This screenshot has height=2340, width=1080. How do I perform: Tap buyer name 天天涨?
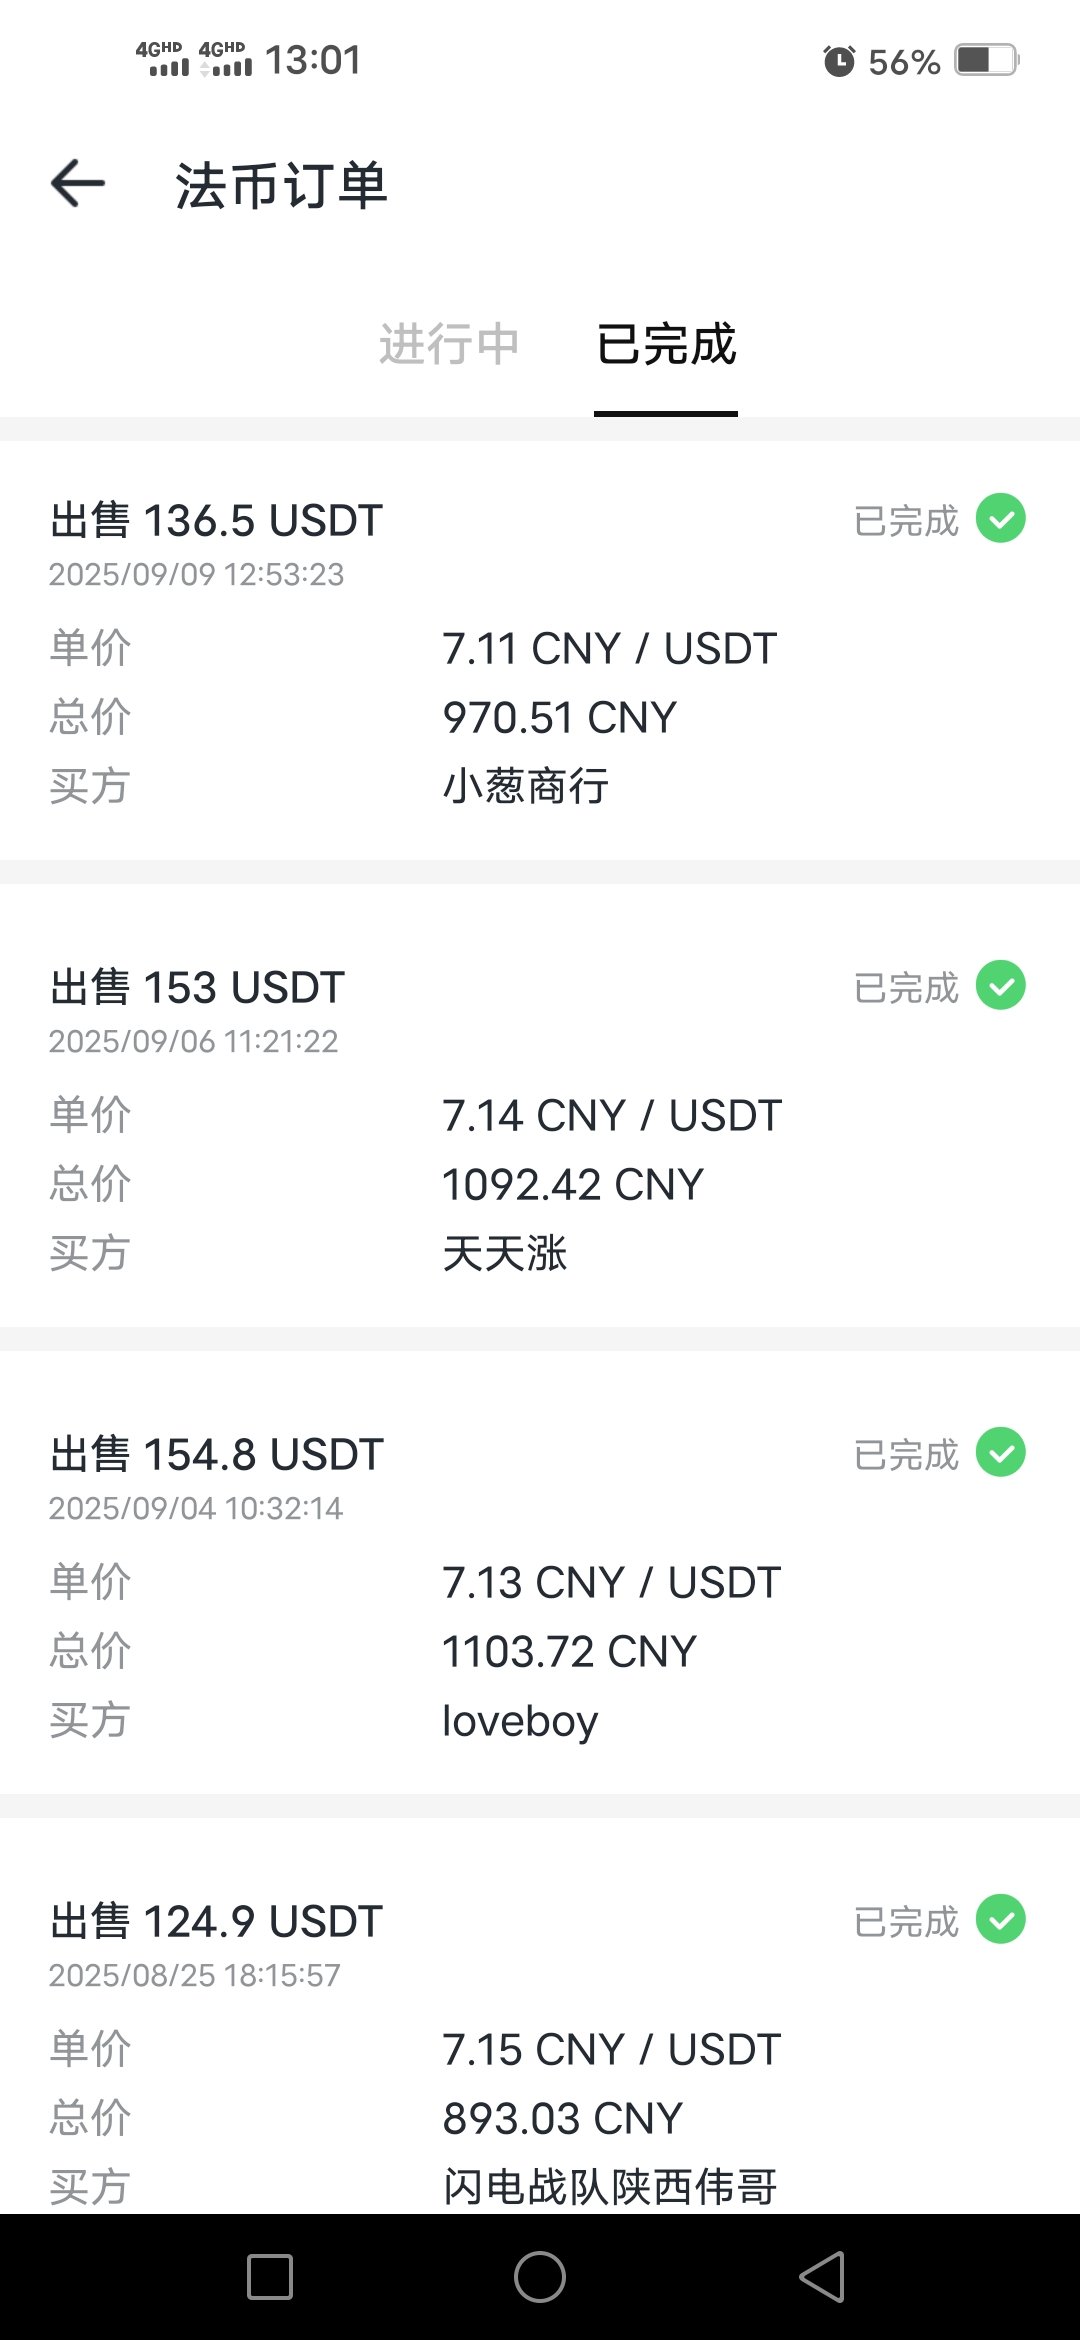pyautogui.click(x=505, y=1253)
